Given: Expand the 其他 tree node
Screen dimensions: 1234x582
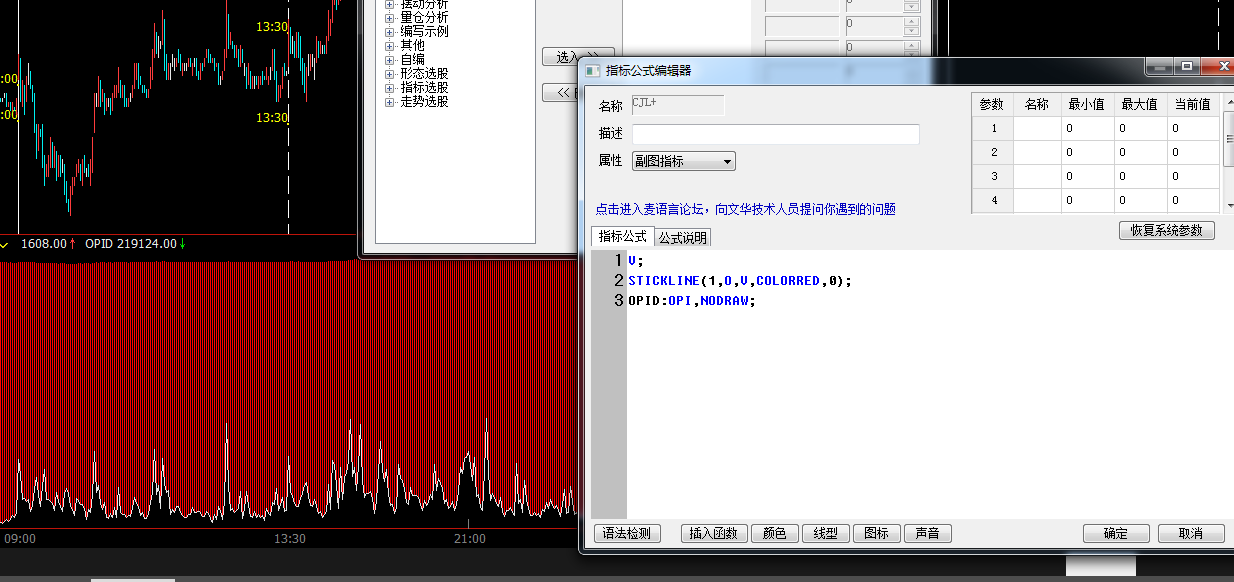Looking at the screenshot, I should [x=390, y=46].
